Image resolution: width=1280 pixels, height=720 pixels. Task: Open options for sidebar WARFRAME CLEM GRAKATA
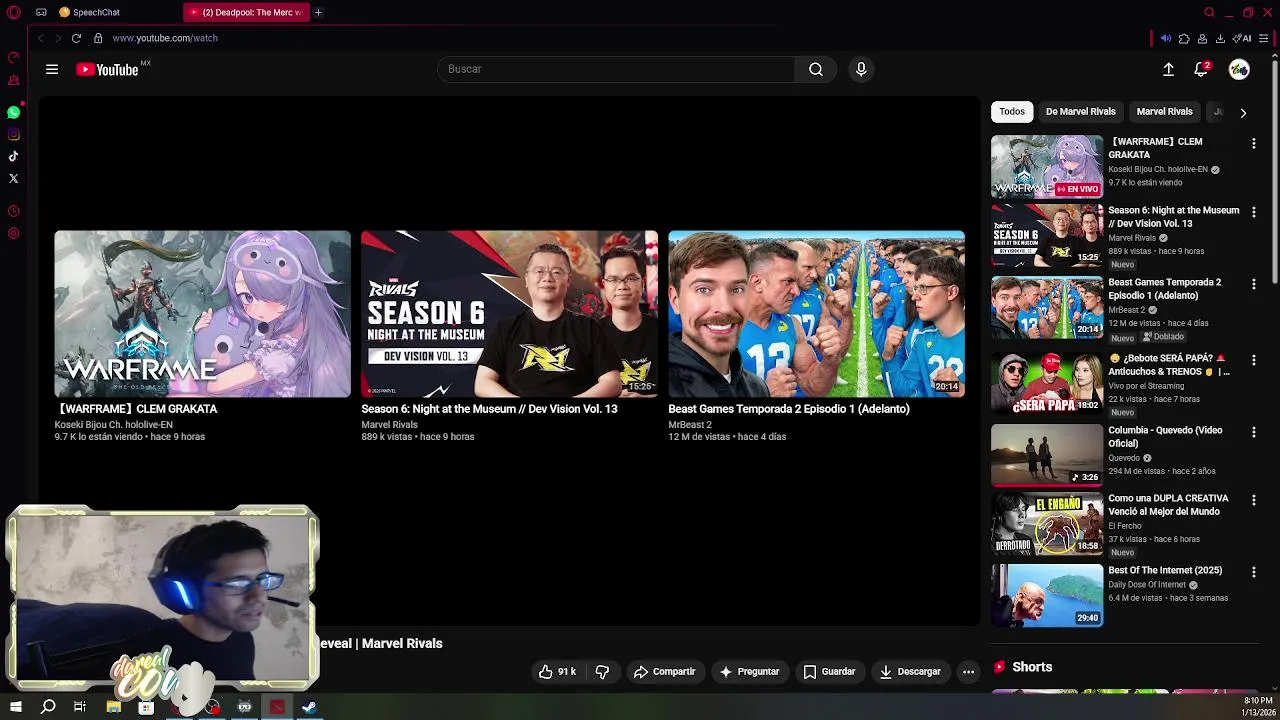coord(1253,144)
